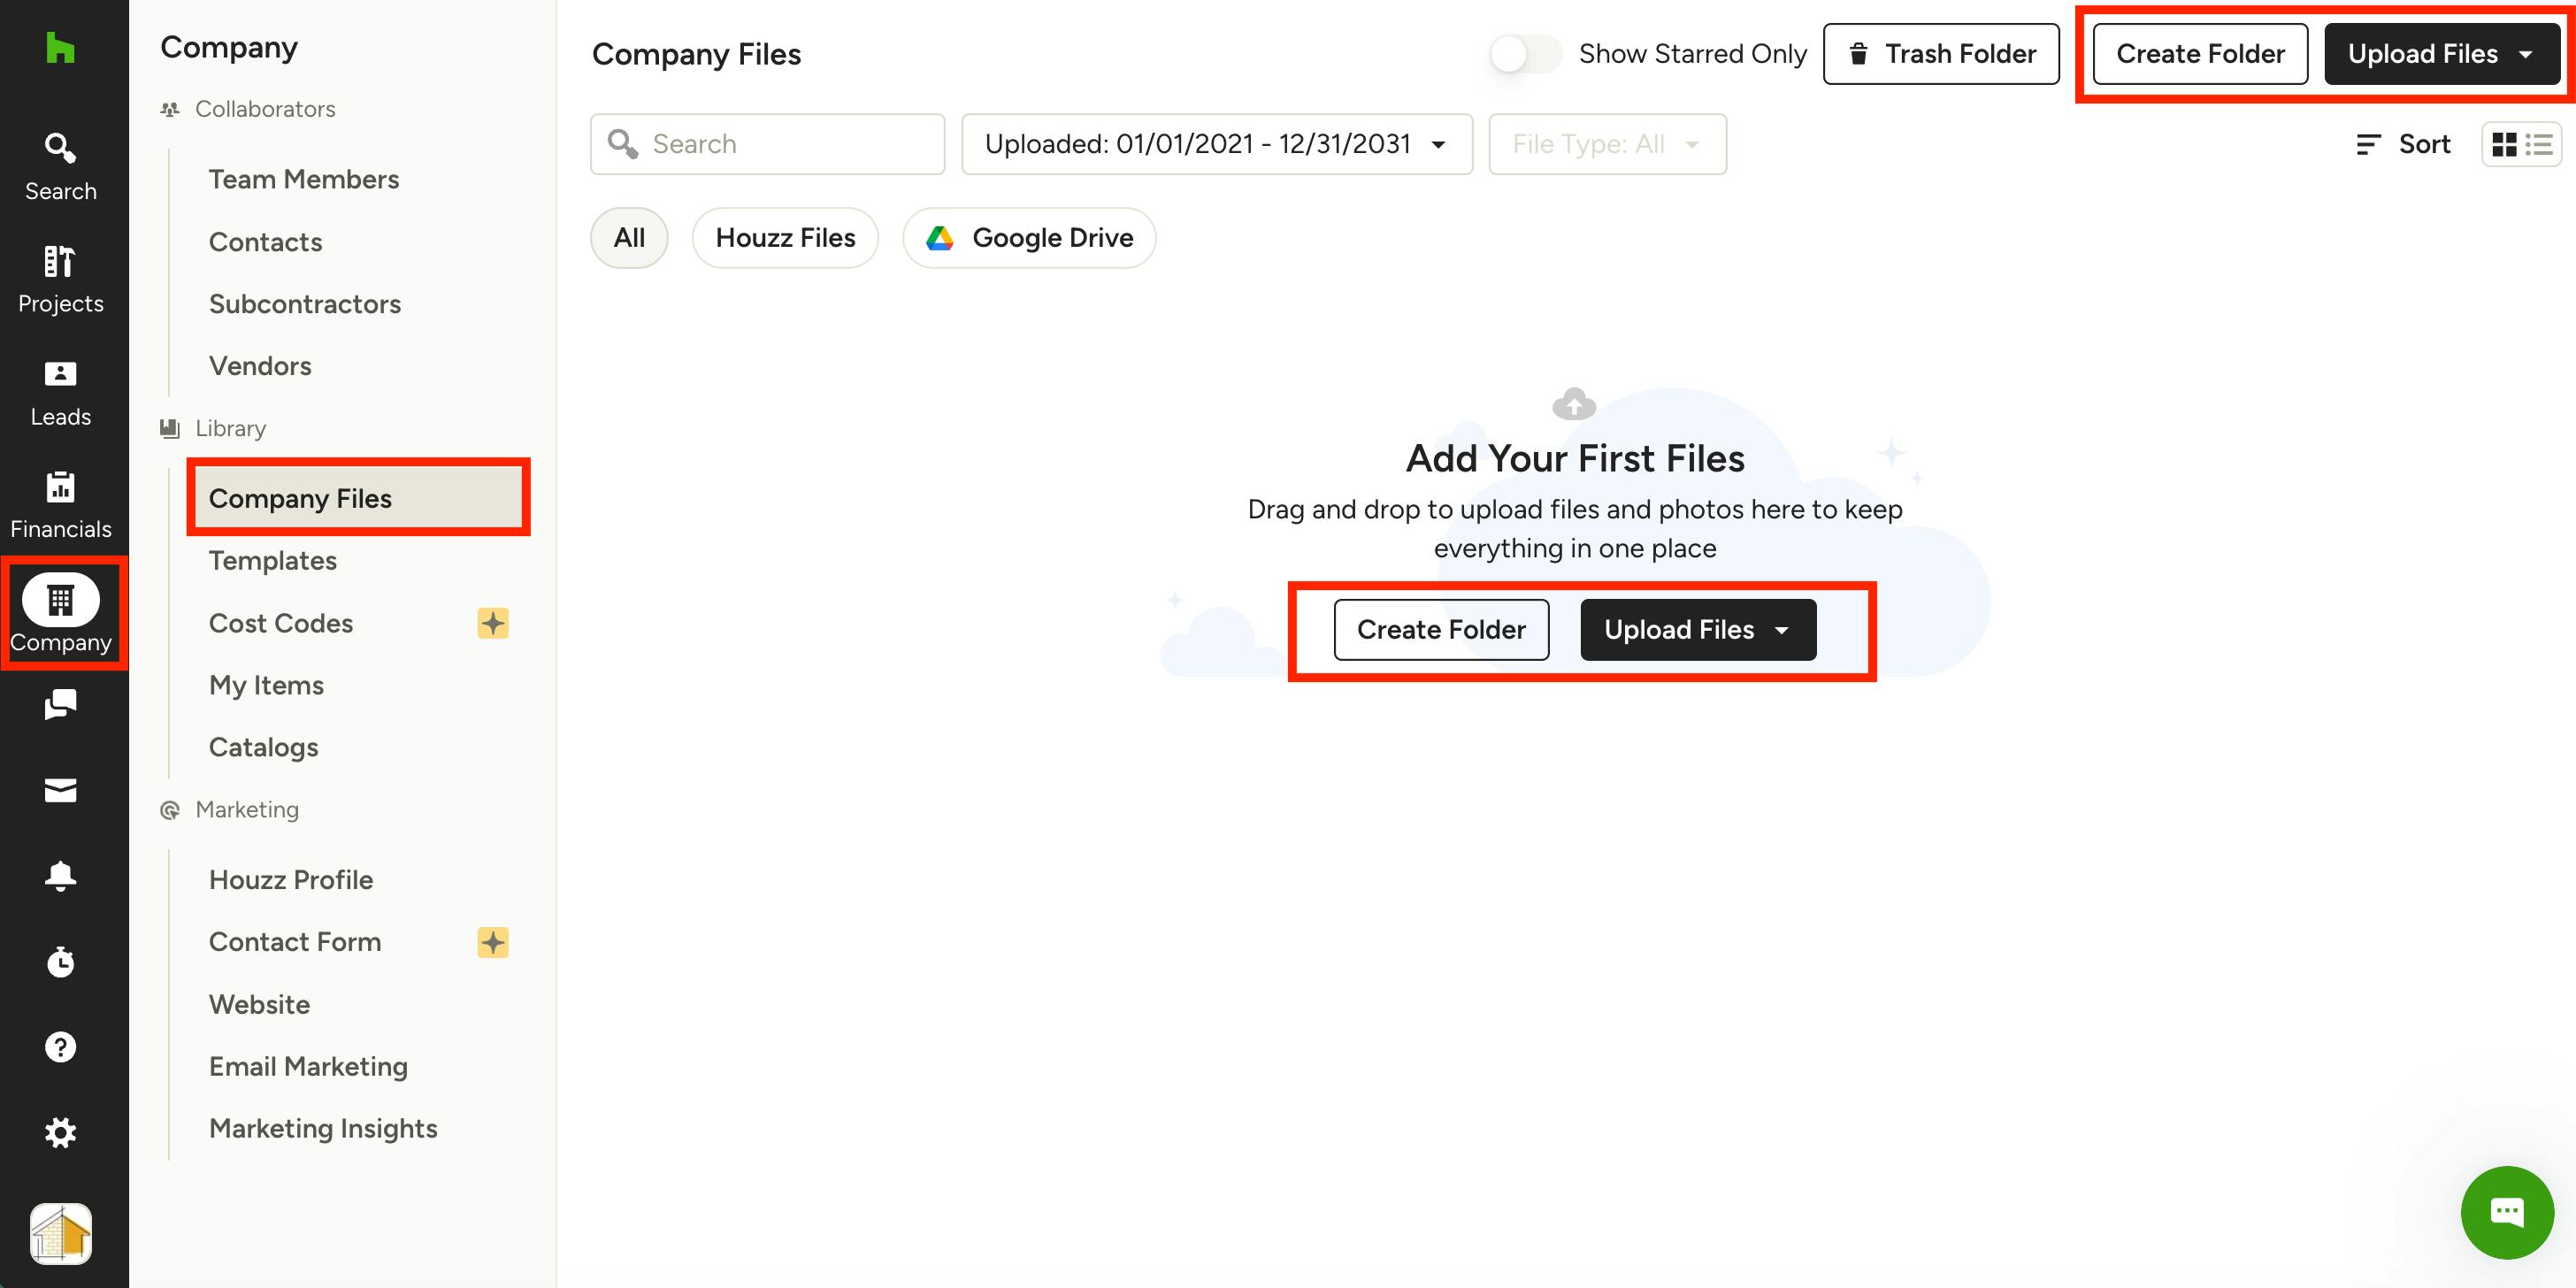Go to Projects in the left rail

click(60, 279)
